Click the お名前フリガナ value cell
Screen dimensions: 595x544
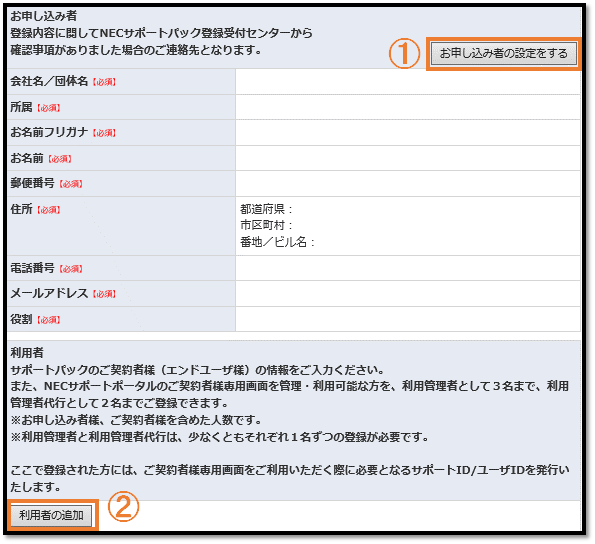pos(408,133)
